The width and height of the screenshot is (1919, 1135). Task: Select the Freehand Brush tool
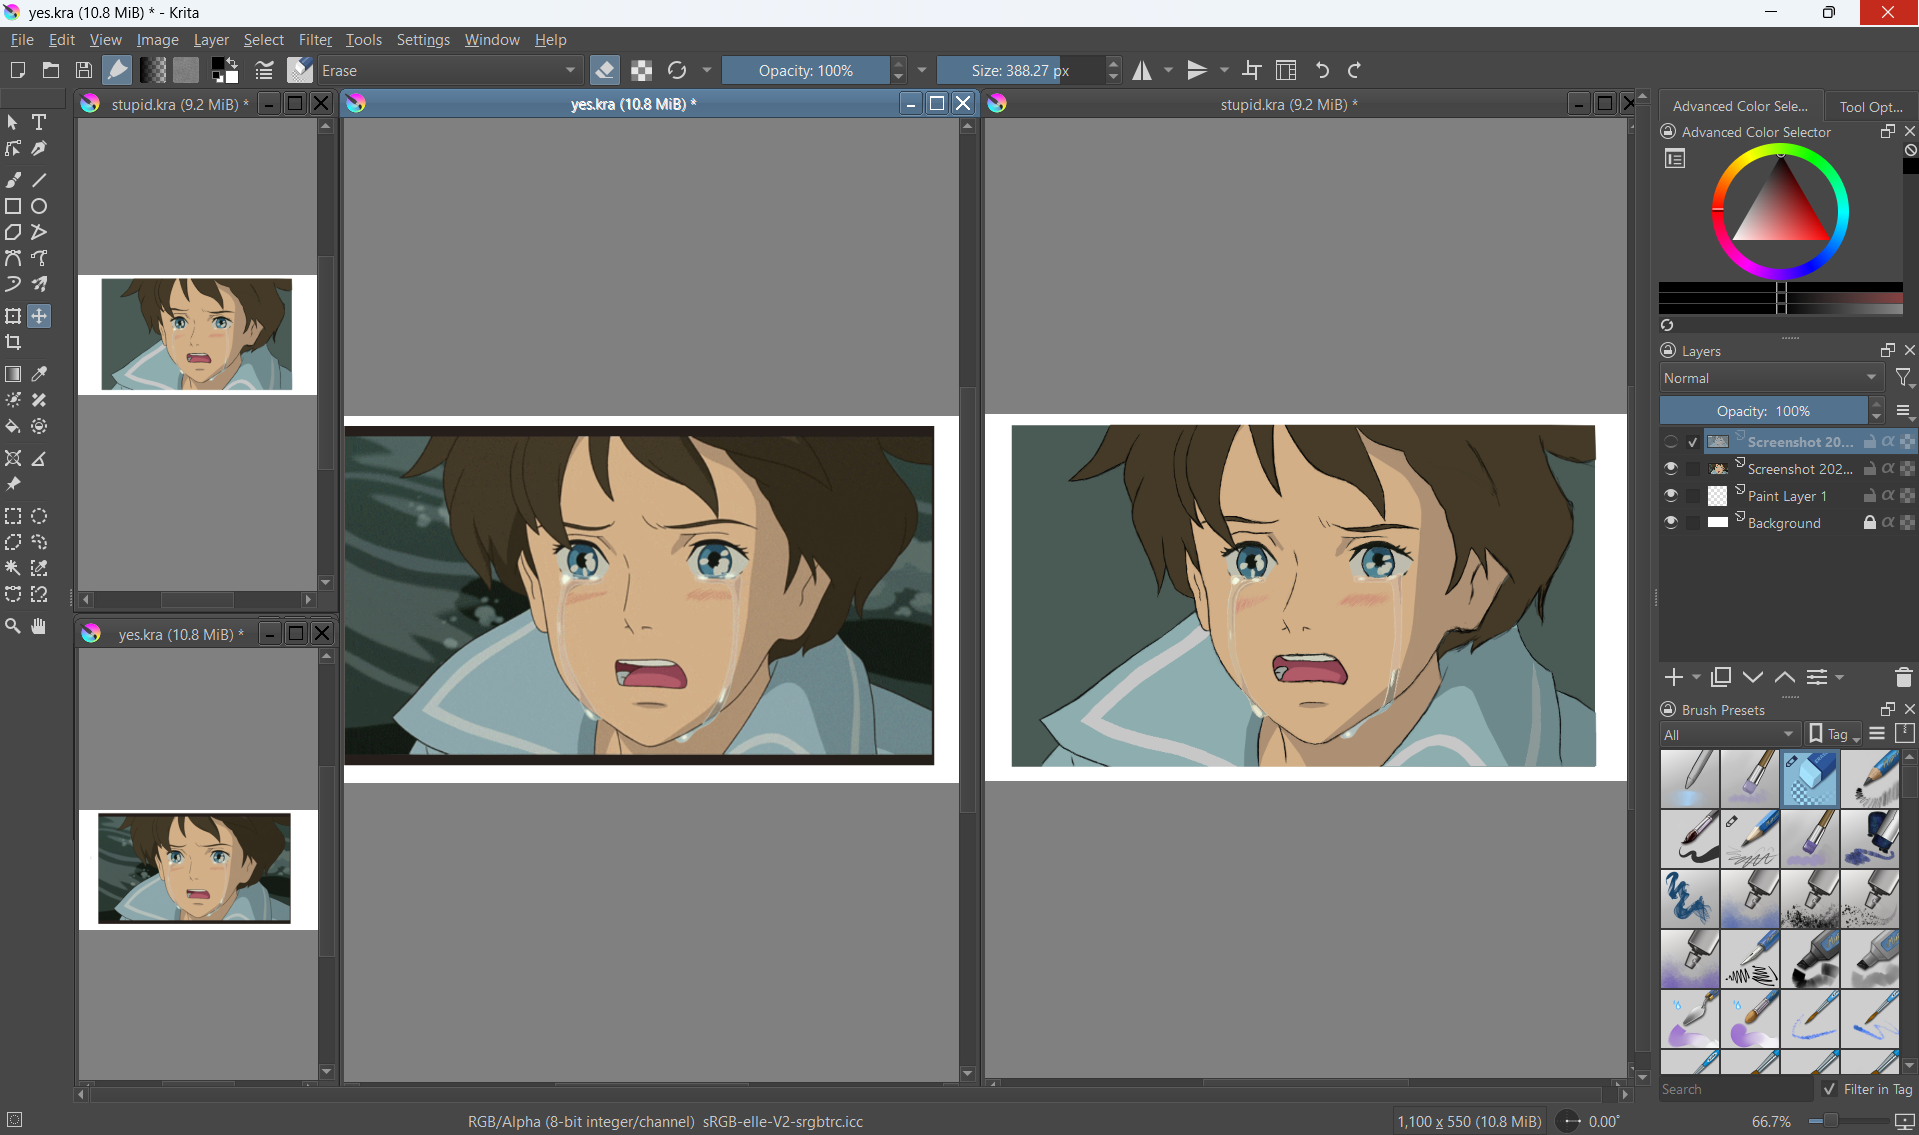pyautogui.click(x=13, y=180)
